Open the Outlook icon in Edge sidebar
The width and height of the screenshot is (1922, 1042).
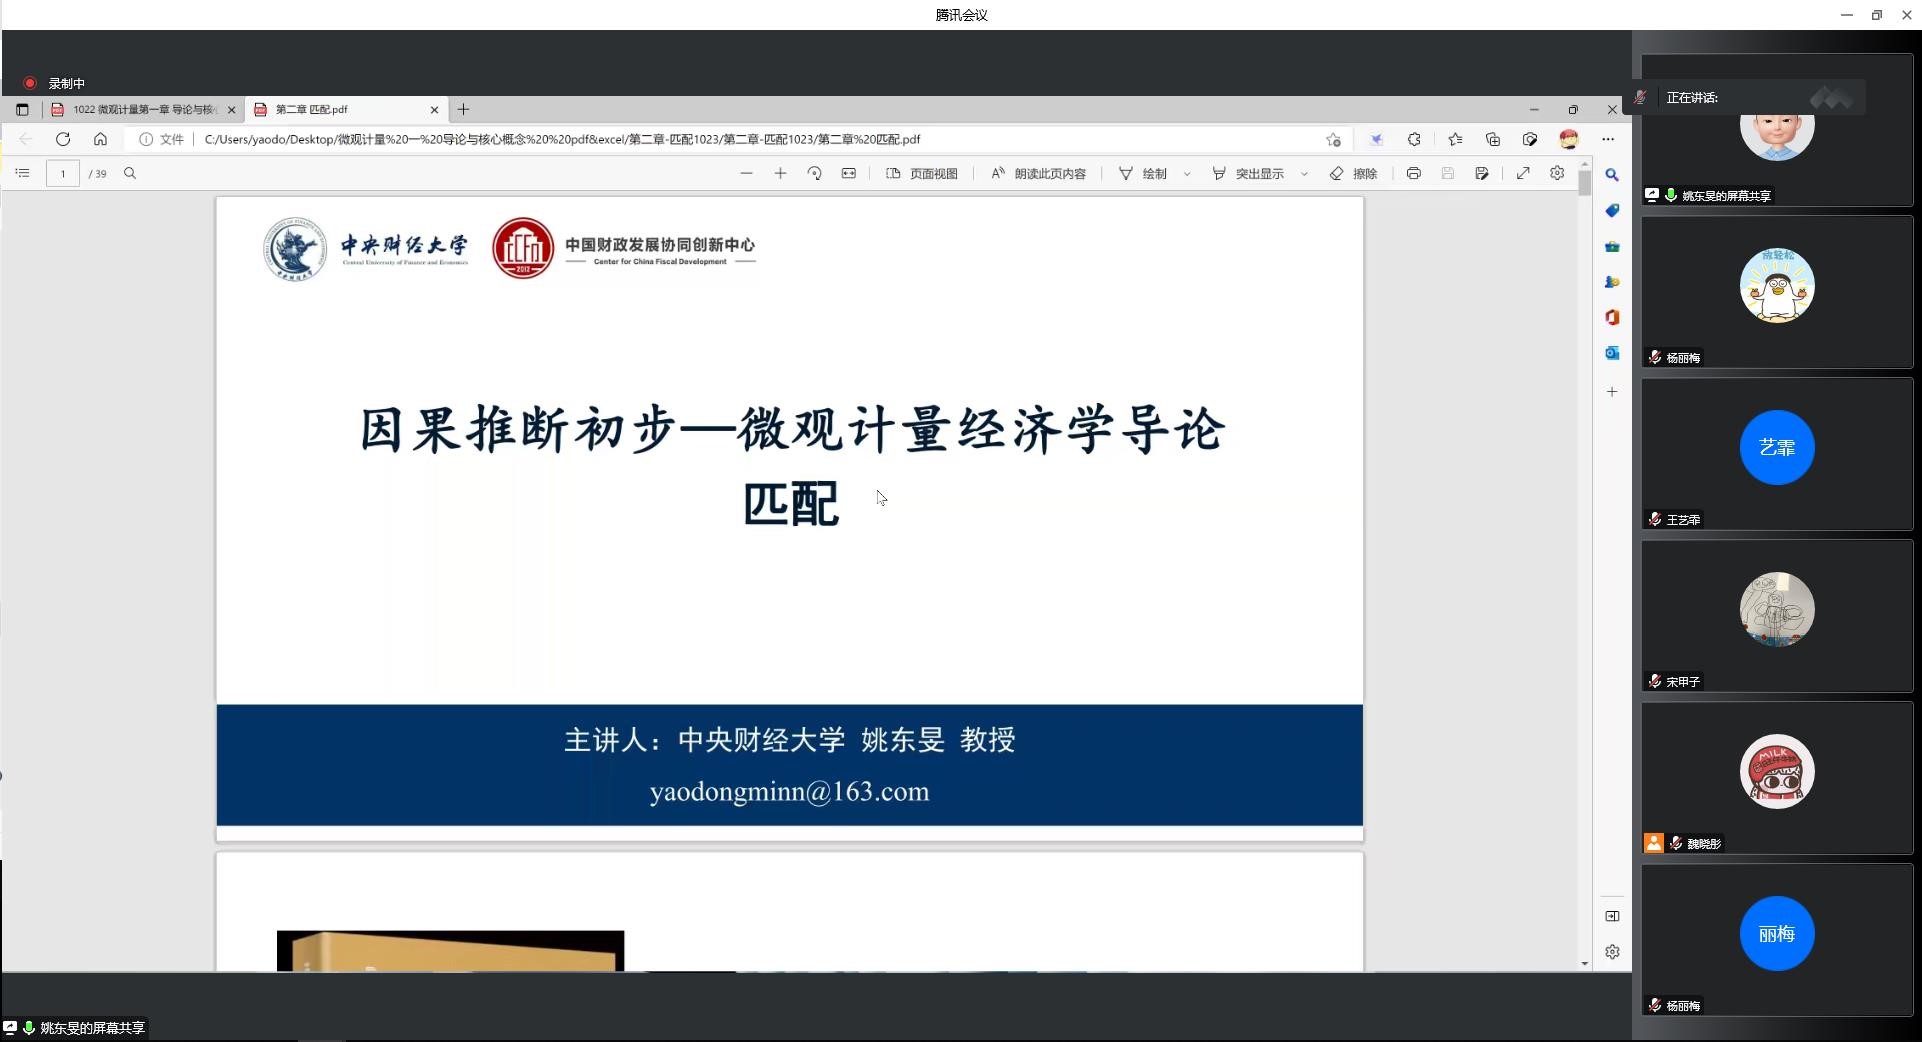point(1612,353)
